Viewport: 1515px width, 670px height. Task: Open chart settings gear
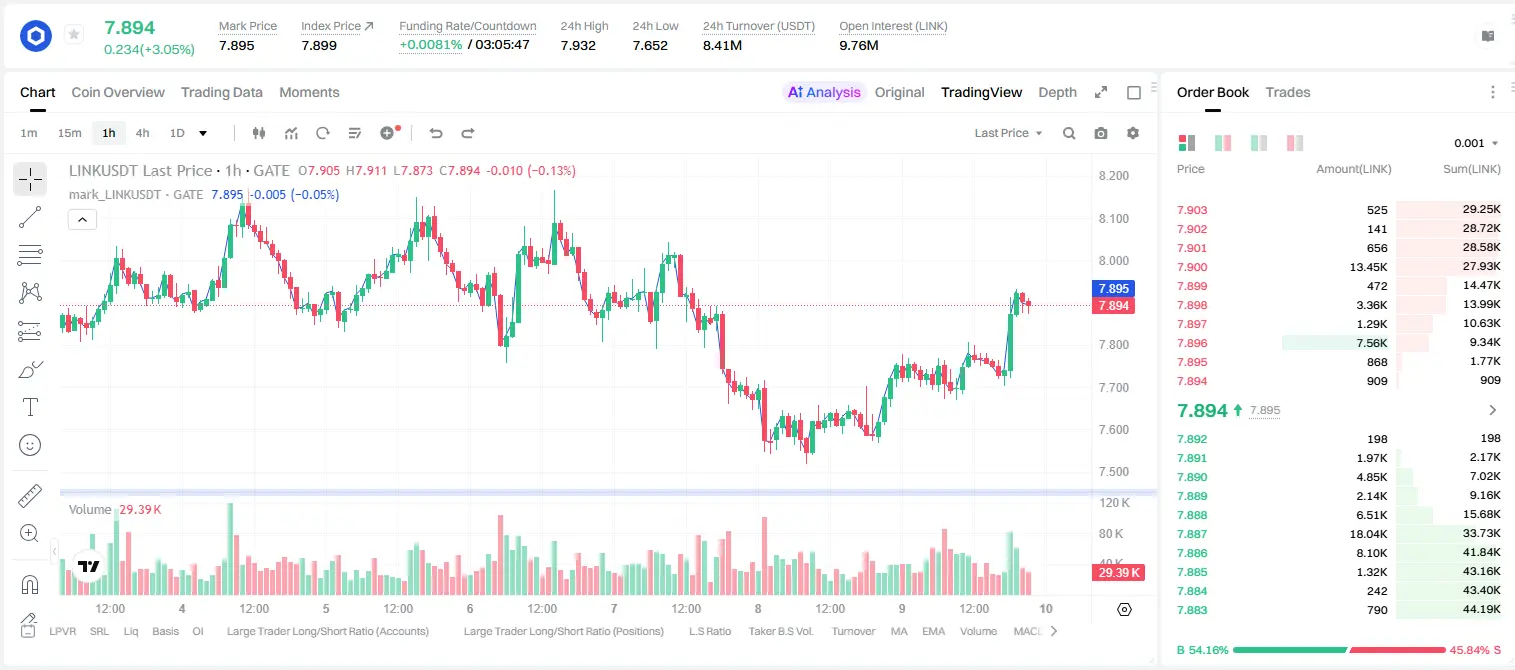tap(1133, 133)
